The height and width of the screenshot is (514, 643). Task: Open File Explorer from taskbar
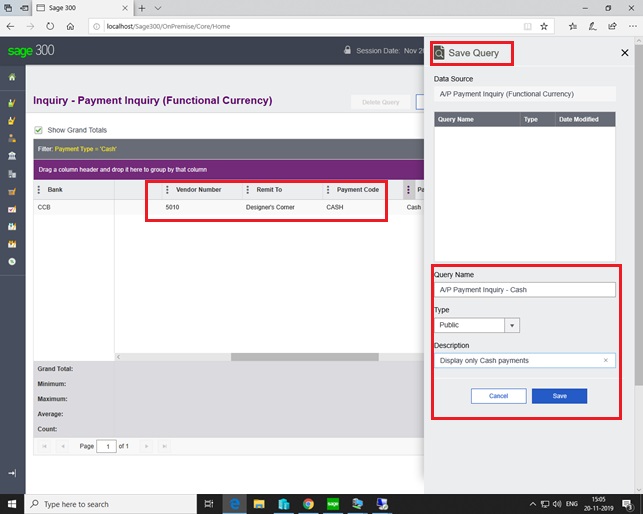click(259, 504)
